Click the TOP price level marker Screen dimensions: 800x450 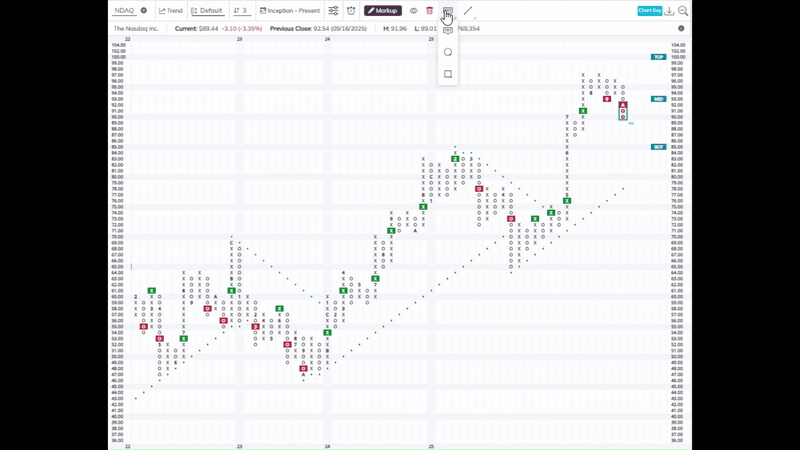point(659,57)
